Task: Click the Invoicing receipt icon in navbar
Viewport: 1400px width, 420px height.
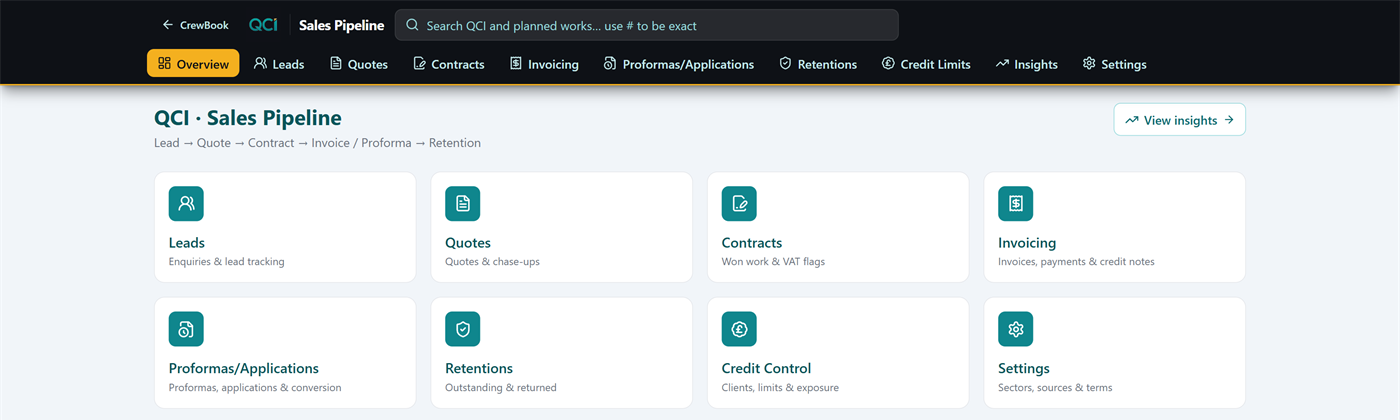Action: [x=516, y=63]
